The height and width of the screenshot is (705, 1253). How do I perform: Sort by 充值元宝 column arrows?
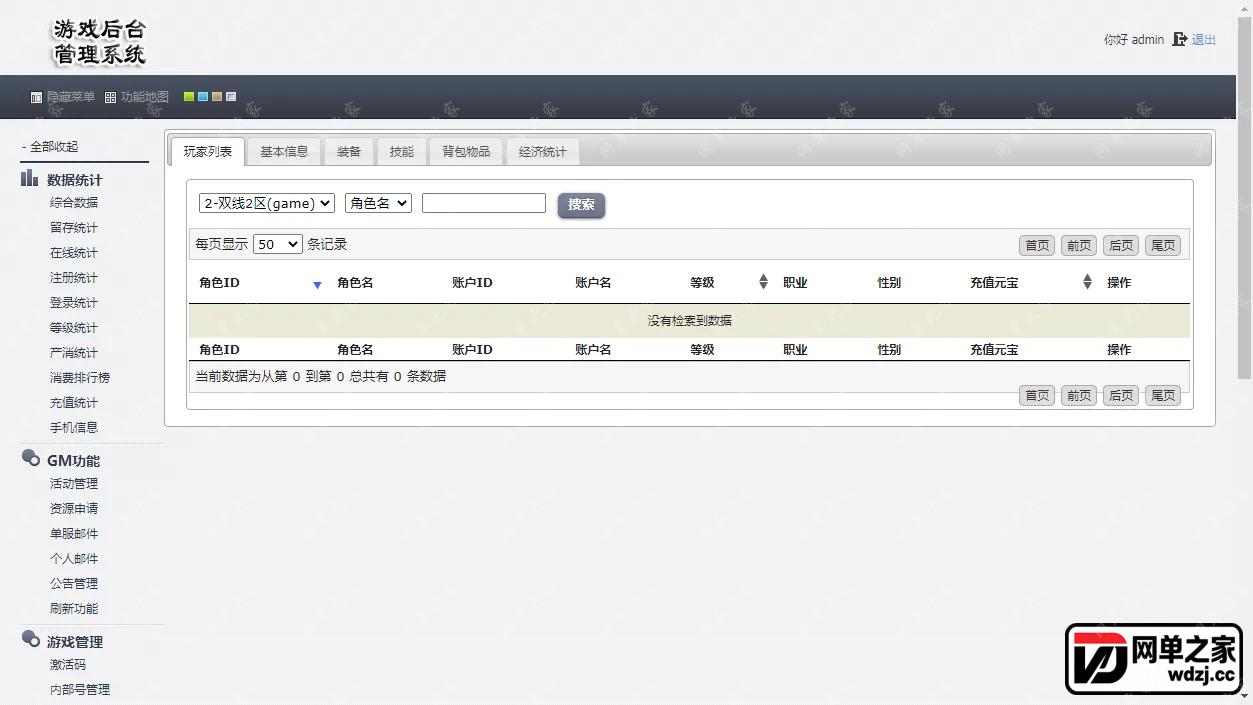point(1087,282)
